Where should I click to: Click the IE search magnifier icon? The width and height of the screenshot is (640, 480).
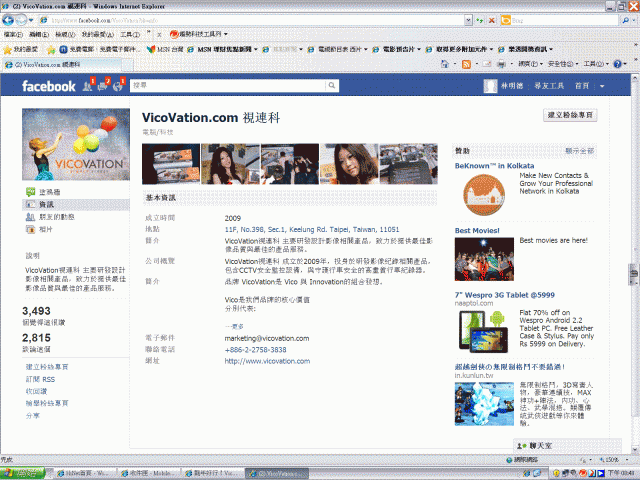(626, 20)
